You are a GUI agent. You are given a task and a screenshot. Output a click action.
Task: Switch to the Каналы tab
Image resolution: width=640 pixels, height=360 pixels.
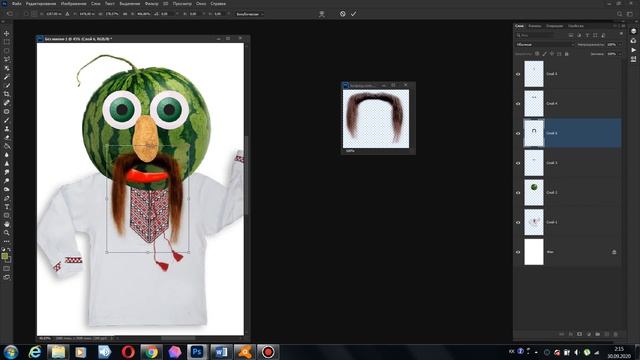535,26
